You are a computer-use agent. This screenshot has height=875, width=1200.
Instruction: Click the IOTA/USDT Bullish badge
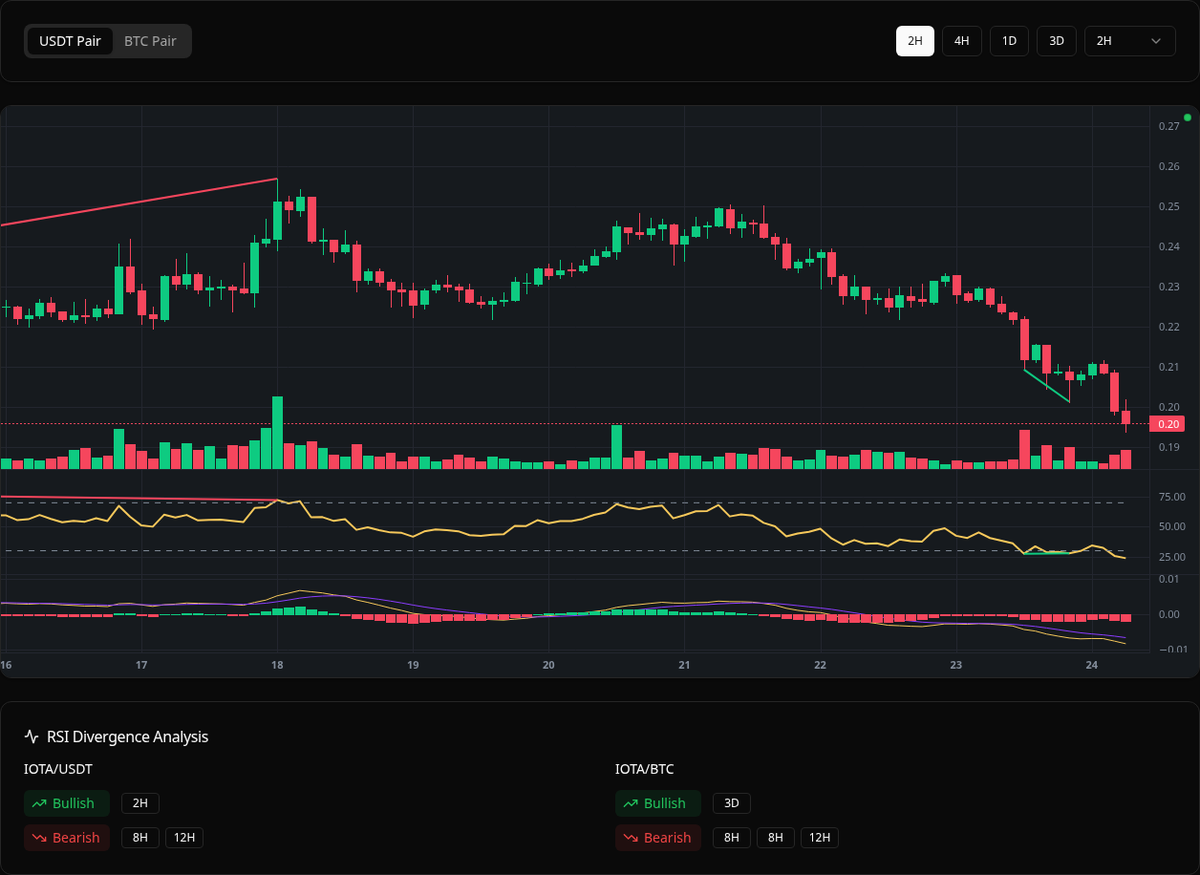click(67, 803)
